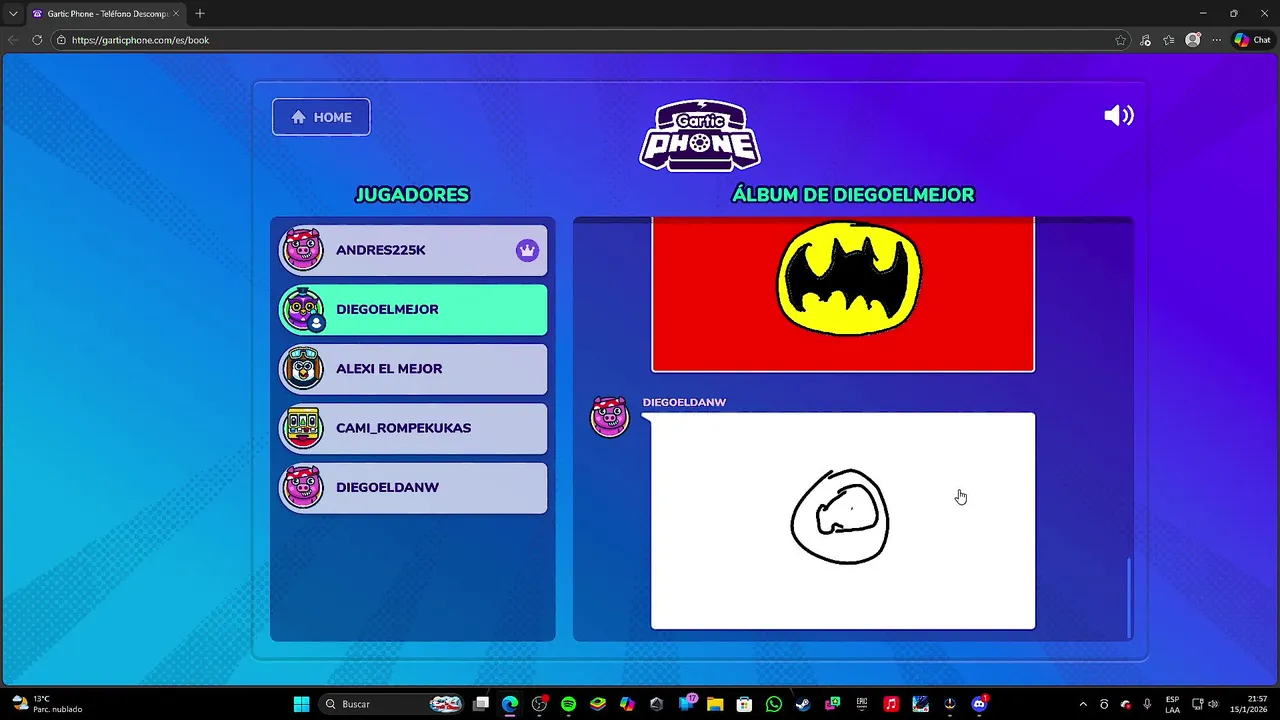This screenshot has width=1280, height=720.
Task: Mute the game sound speaker icon
Action: tap(1118, 116)
